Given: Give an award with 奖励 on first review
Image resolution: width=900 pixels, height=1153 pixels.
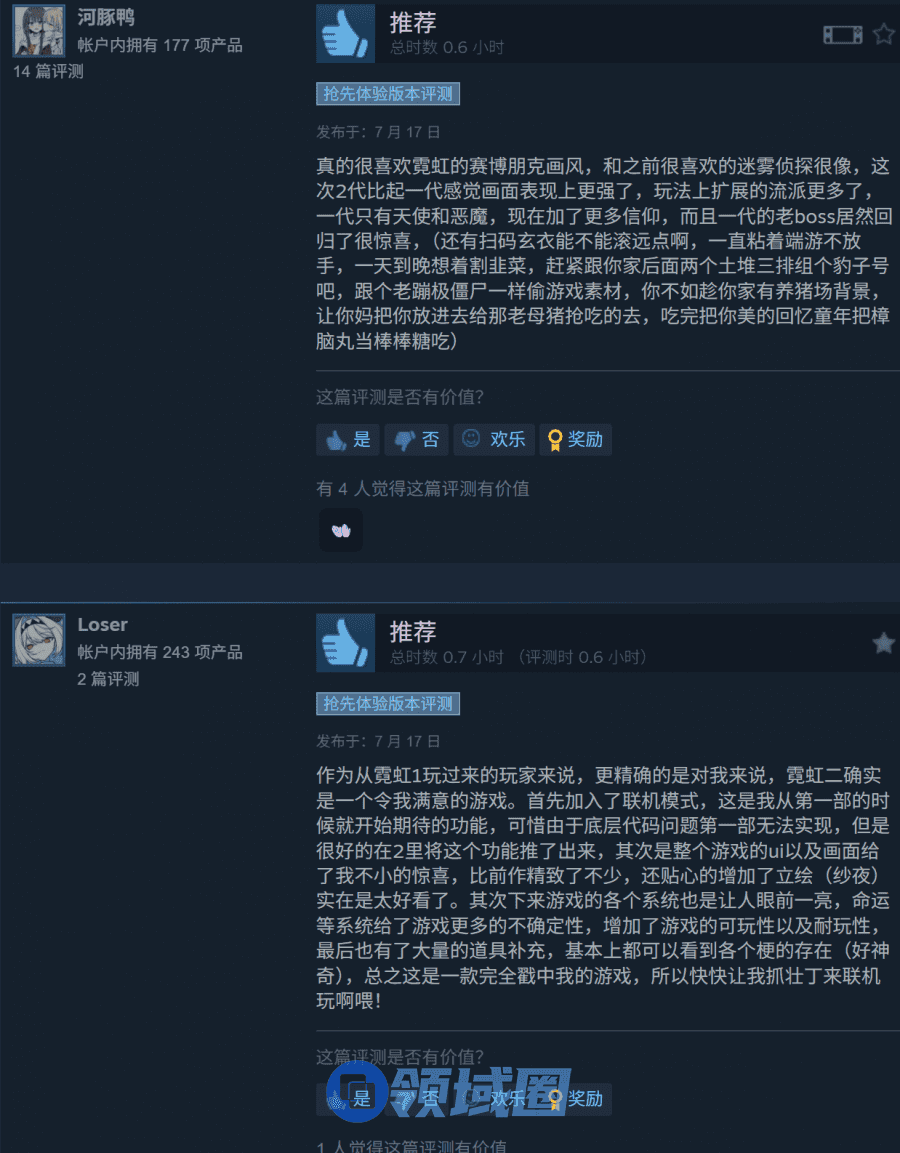Looking at the screenshot, I should click(575, 440).
